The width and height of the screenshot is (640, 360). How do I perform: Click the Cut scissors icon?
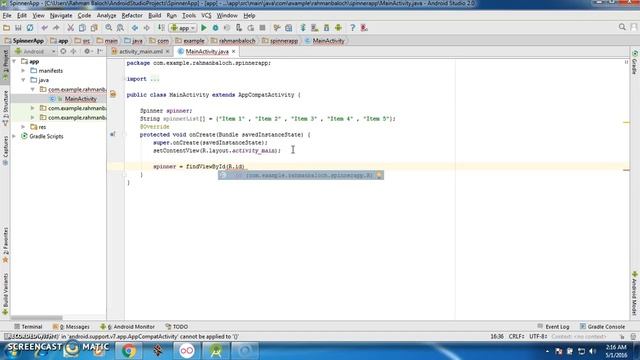coord(70,28)
